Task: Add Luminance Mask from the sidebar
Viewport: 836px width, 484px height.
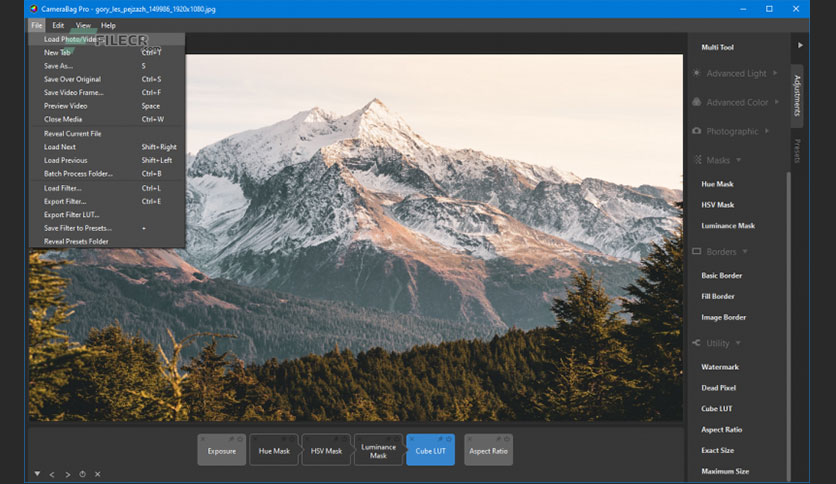Action: [728, 226]
